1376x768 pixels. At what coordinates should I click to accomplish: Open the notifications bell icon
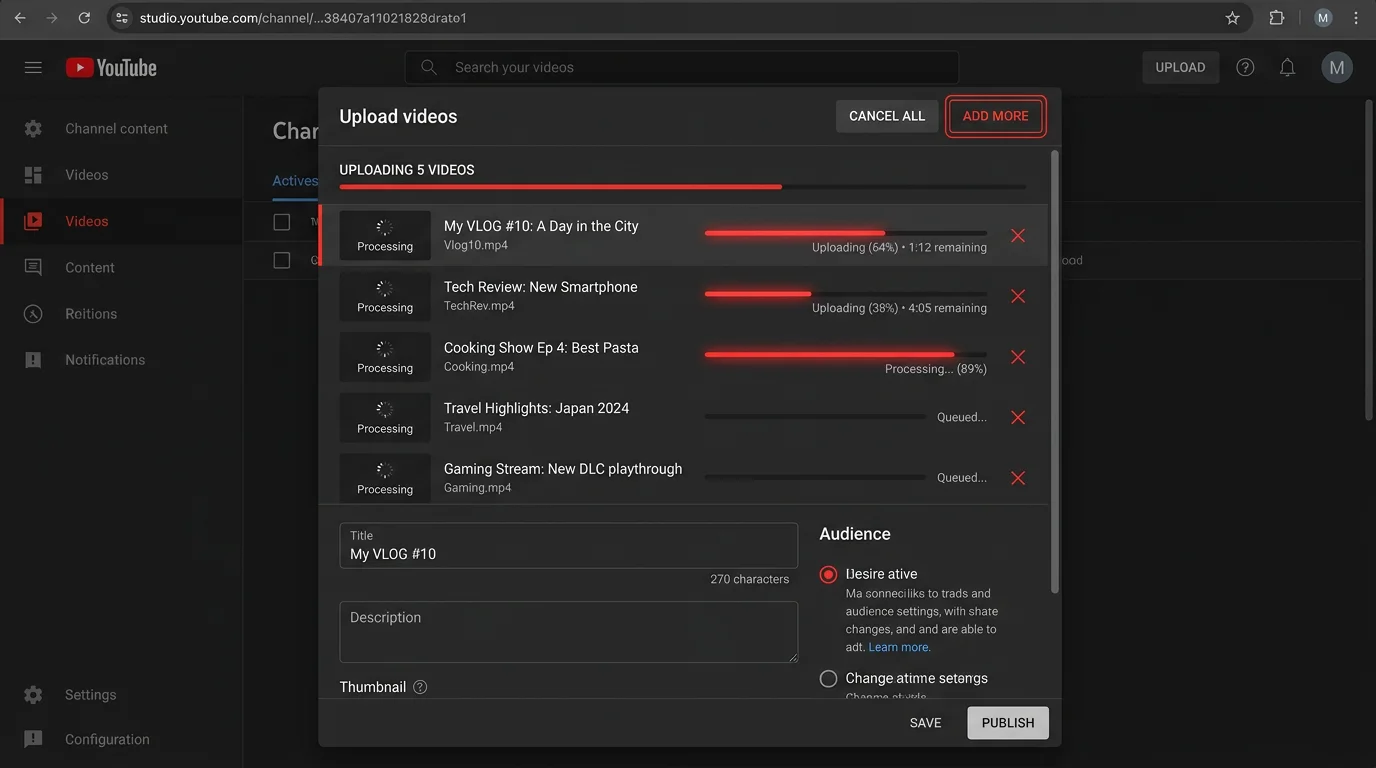1288,67
